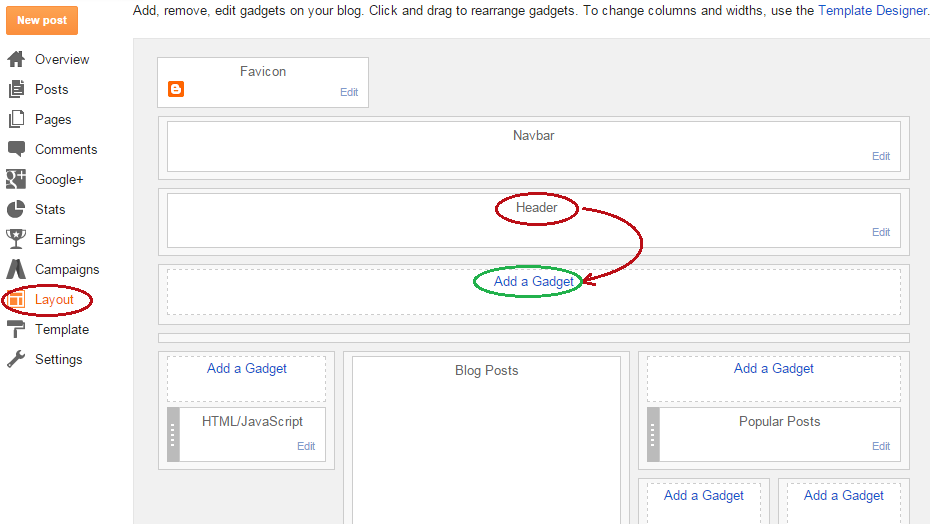Open the Template Designer link
Screen dimensions: 930x527
[873, 11]
